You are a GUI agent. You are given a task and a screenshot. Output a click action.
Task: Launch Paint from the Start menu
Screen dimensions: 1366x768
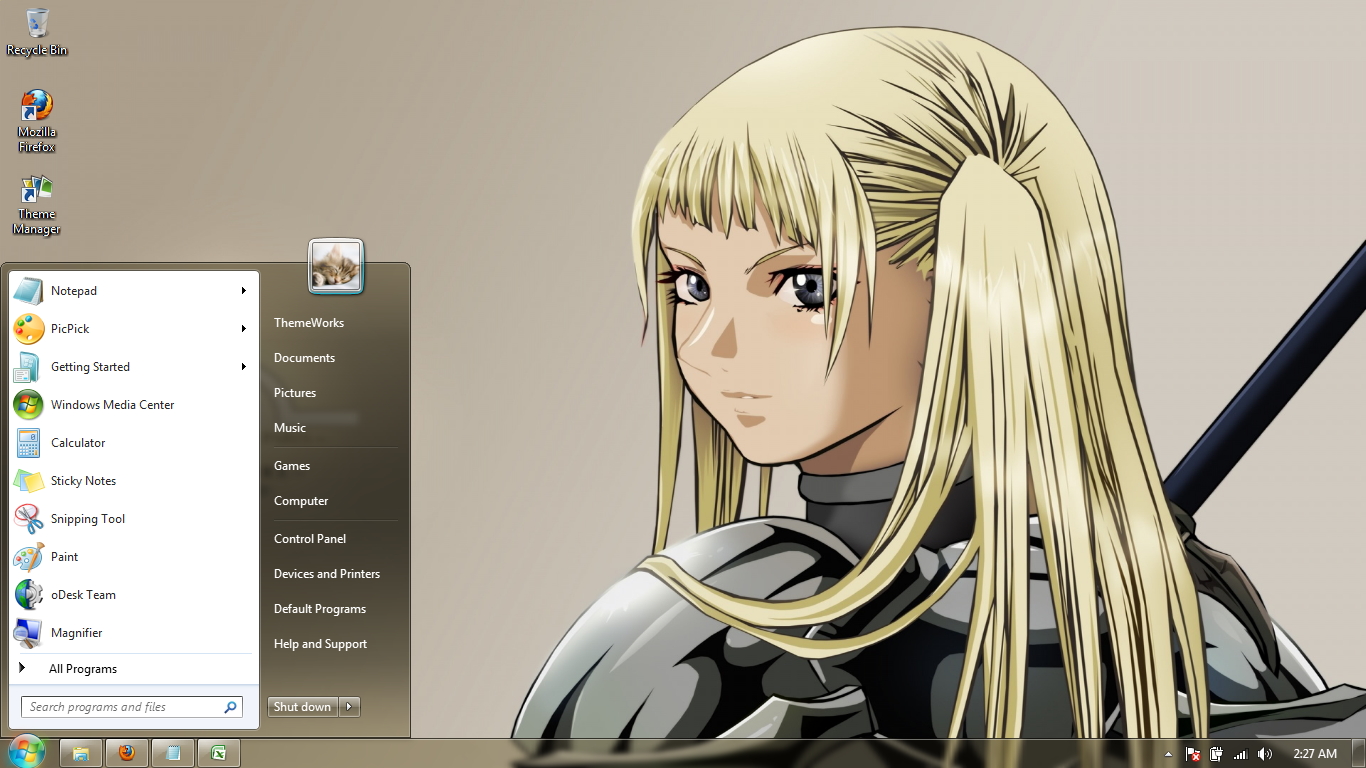tap(64, 556)
